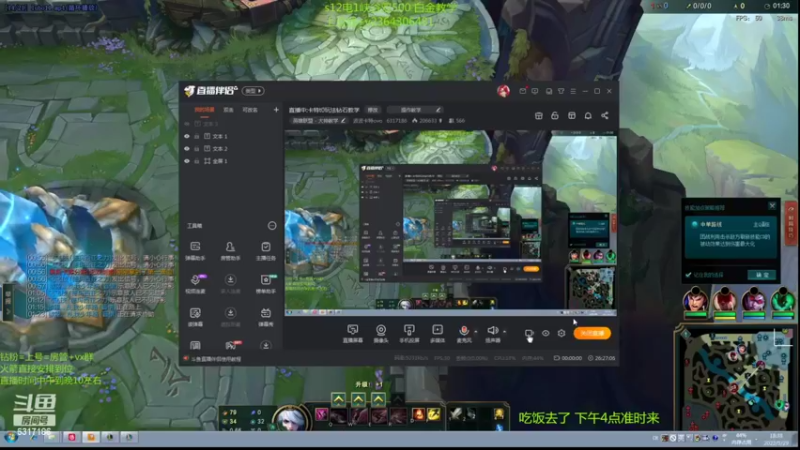800x450 pixels.
Task: Click the user avatar in title bar
Action: point(504,91)
